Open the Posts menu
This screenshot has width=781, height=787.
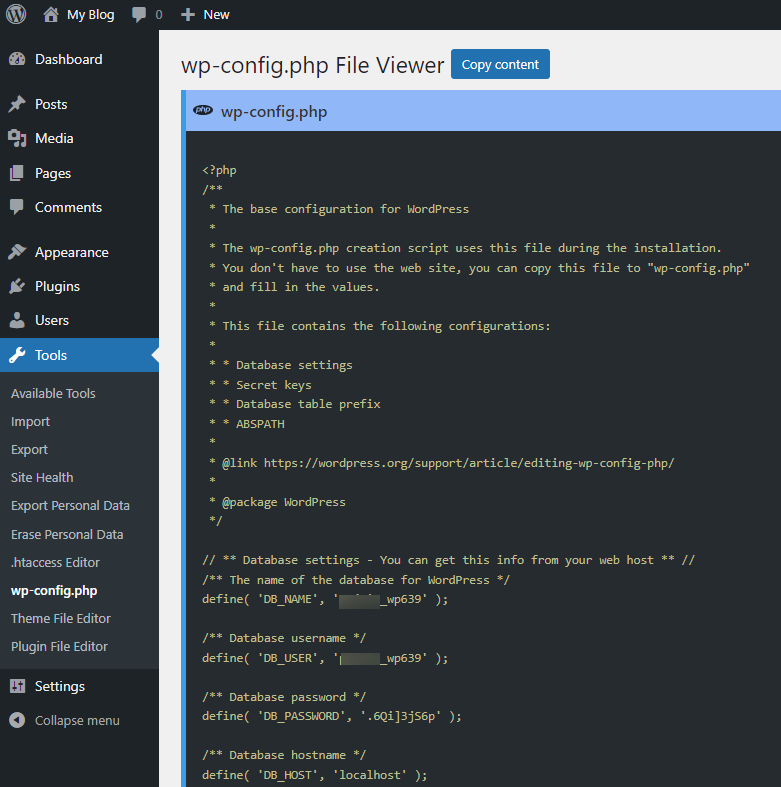pos(51,104)
